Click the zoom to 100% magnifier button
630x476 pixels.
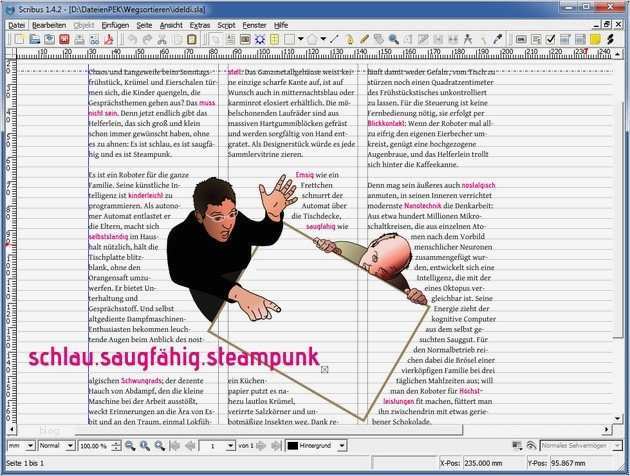(x=145, y=446)
